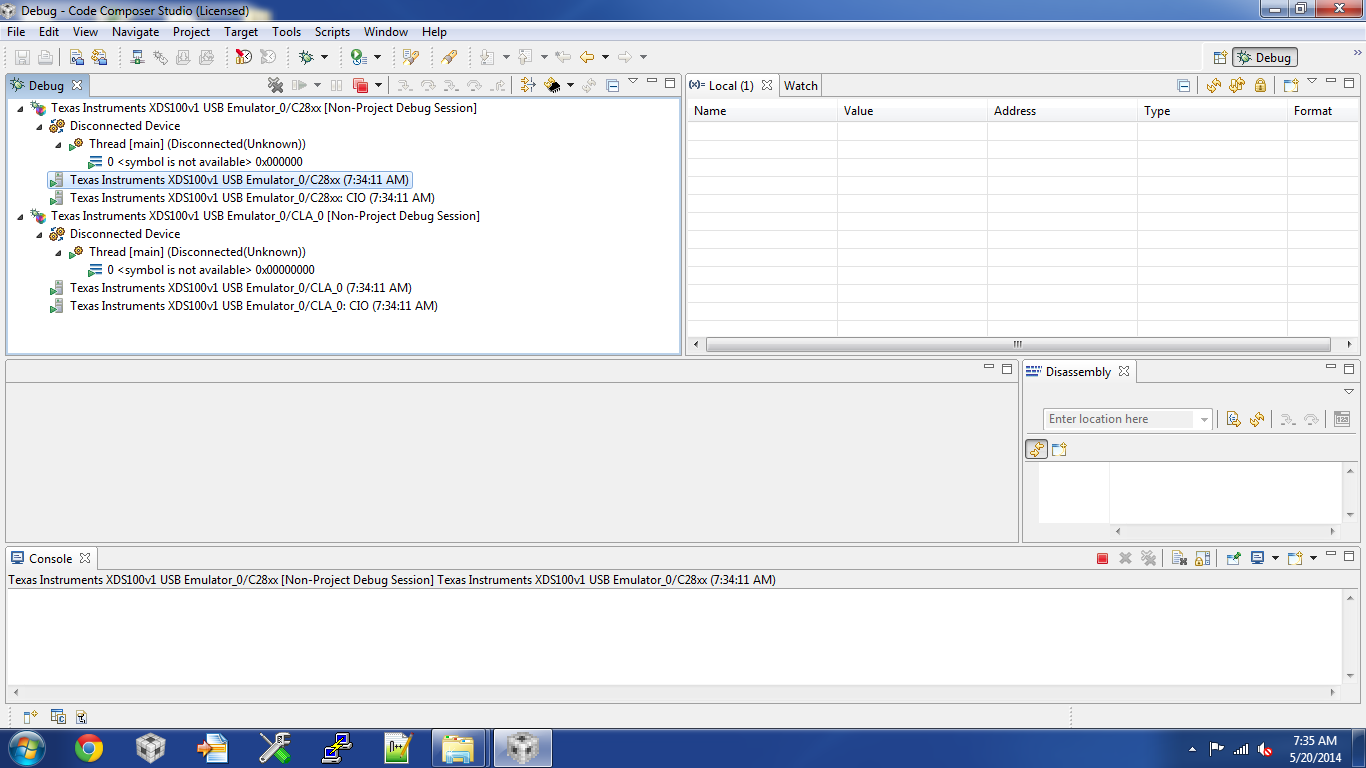1366x768 pixels.
Task: Click the Value column header
Action: coord(912,111)
